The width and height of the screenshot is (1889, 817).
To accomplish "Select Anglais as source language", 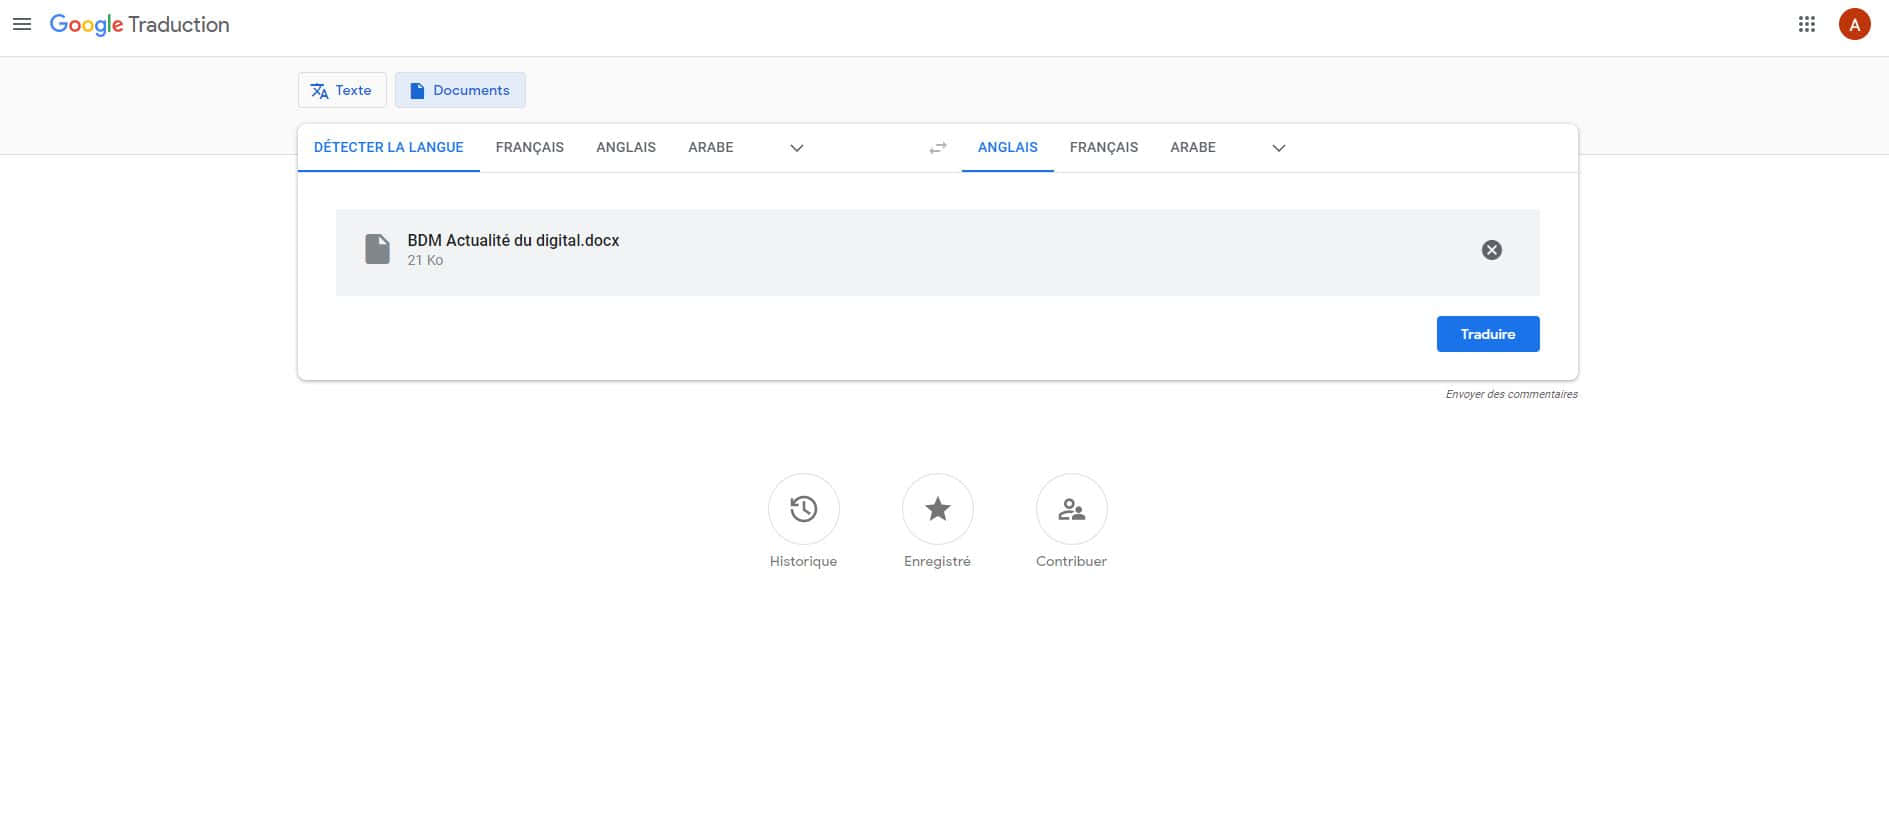I will pyautogui.click(x=626, y=147).
